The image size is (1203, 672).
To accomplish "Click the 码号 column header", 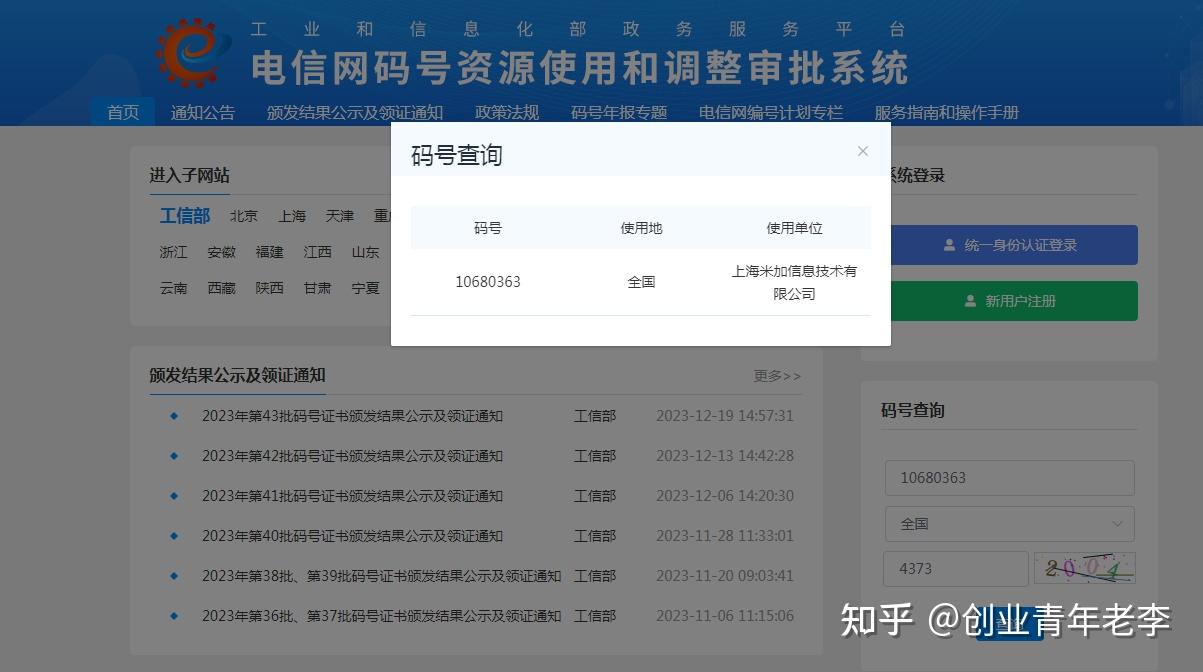I will click(488, 228).
